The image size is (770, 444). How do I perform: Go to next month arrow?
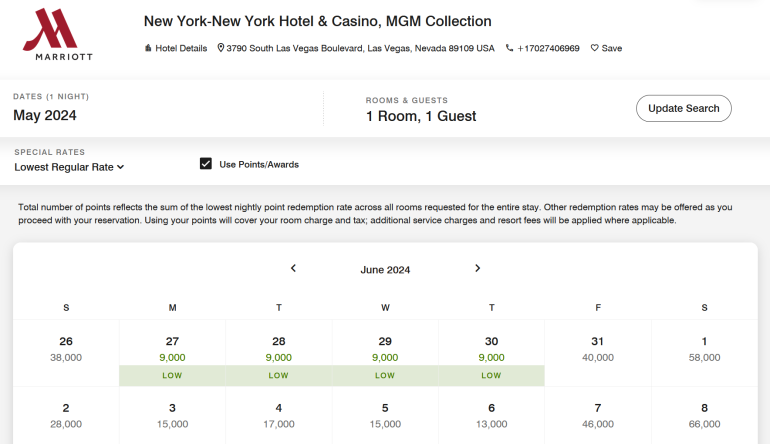tap(477, 268)
